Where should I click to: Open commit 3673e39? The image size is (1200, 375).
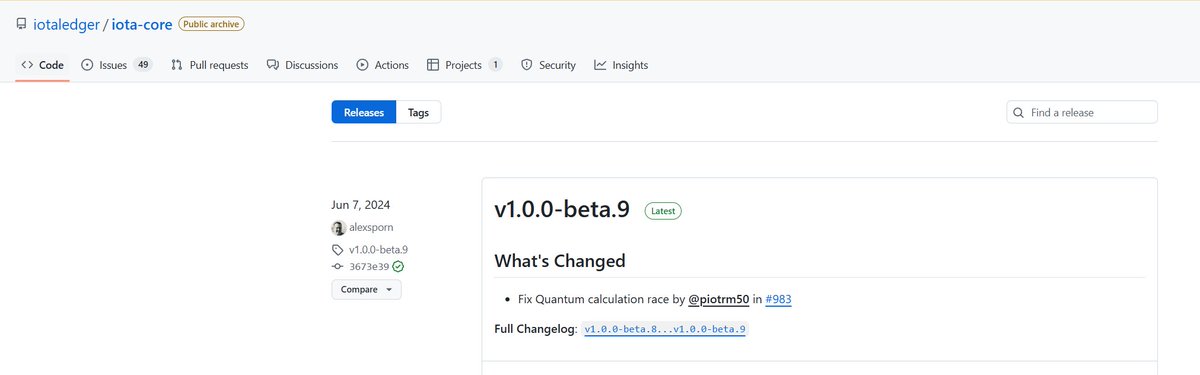(368, 267)
